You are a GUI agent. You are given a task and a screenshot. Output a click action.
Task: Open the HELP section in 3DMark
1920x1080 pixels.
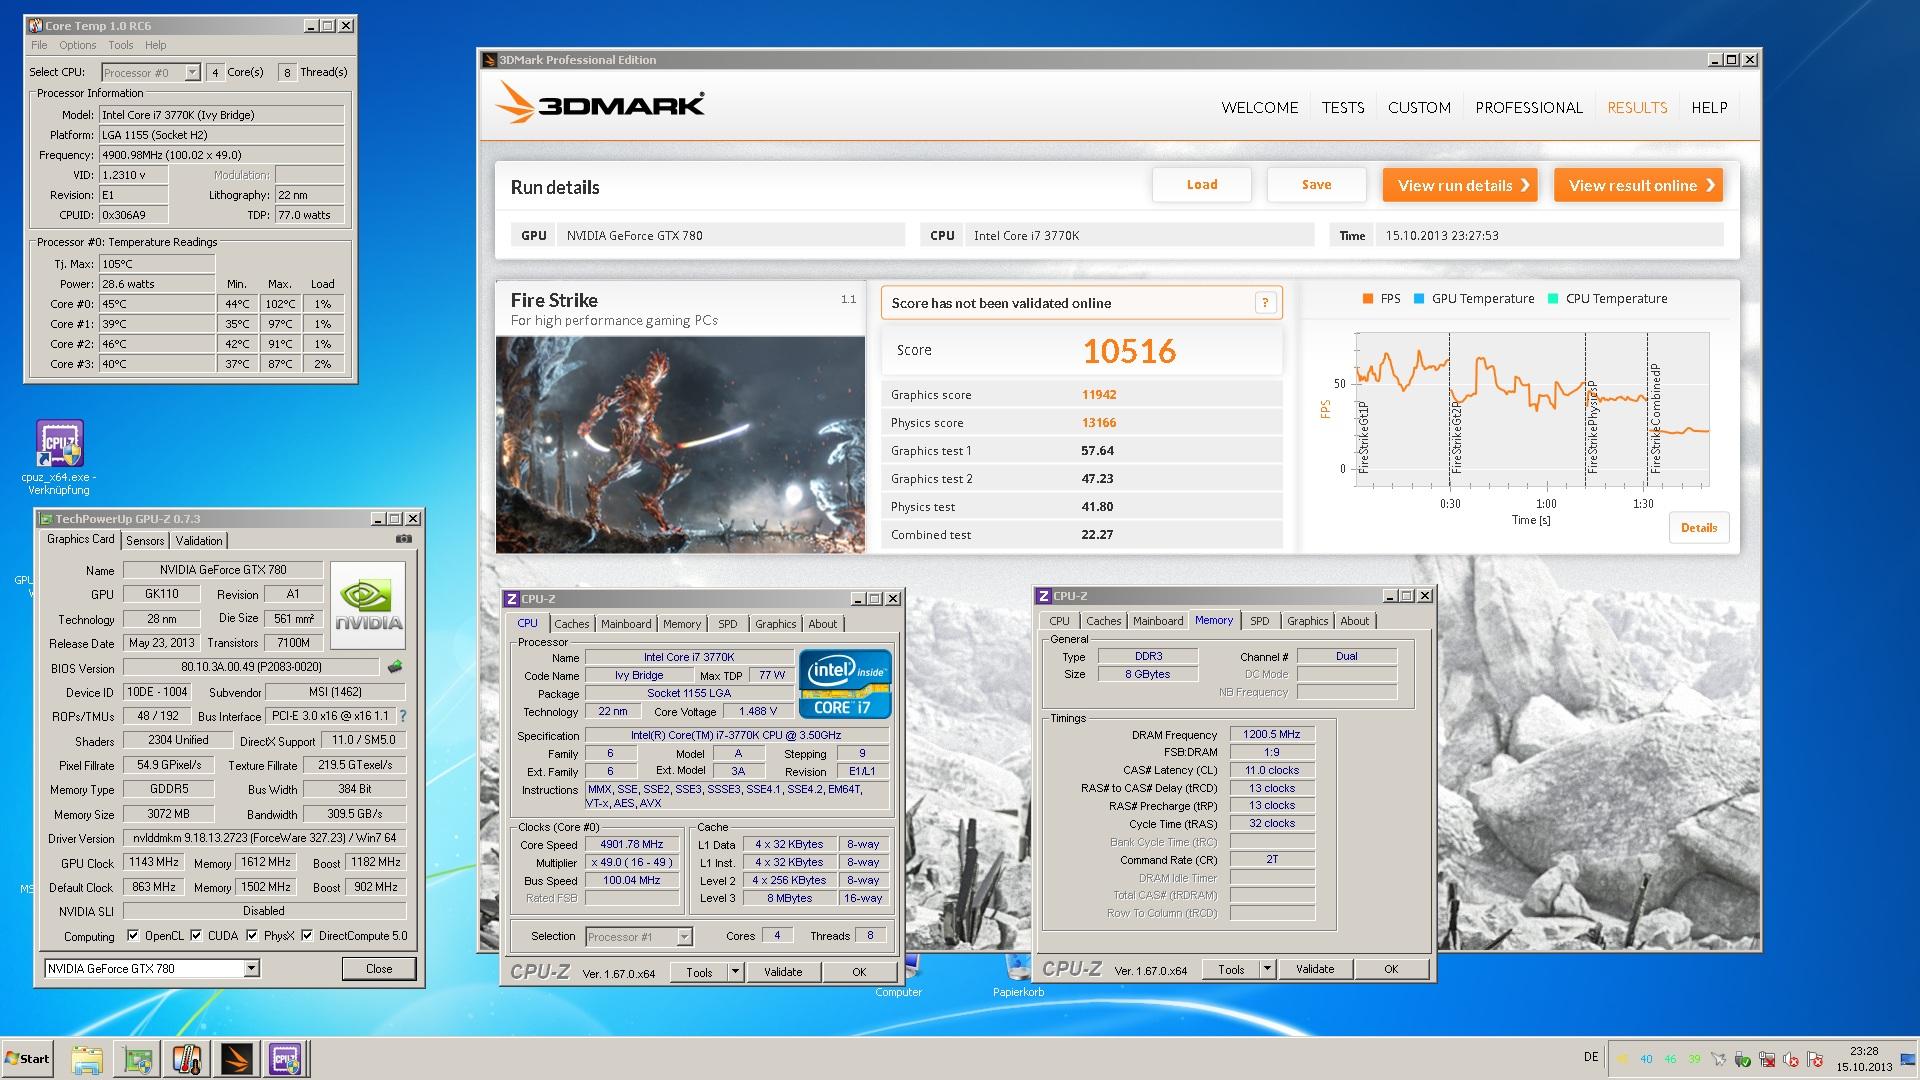(x=1709, y=107)
